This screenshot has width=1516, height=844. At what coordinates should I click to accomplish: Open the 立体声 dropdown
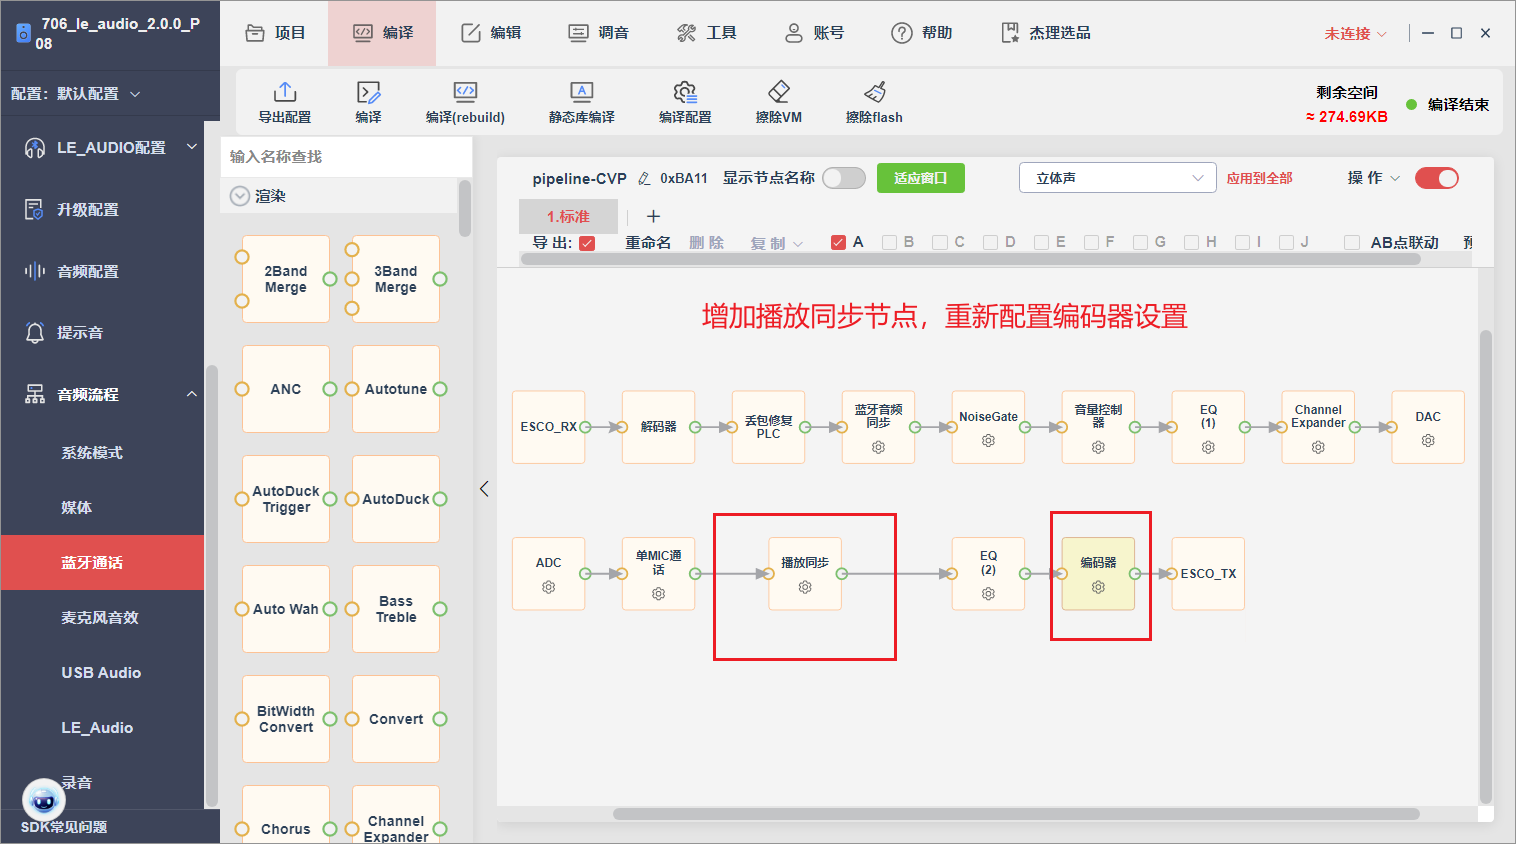click(x=1118, y=178)
